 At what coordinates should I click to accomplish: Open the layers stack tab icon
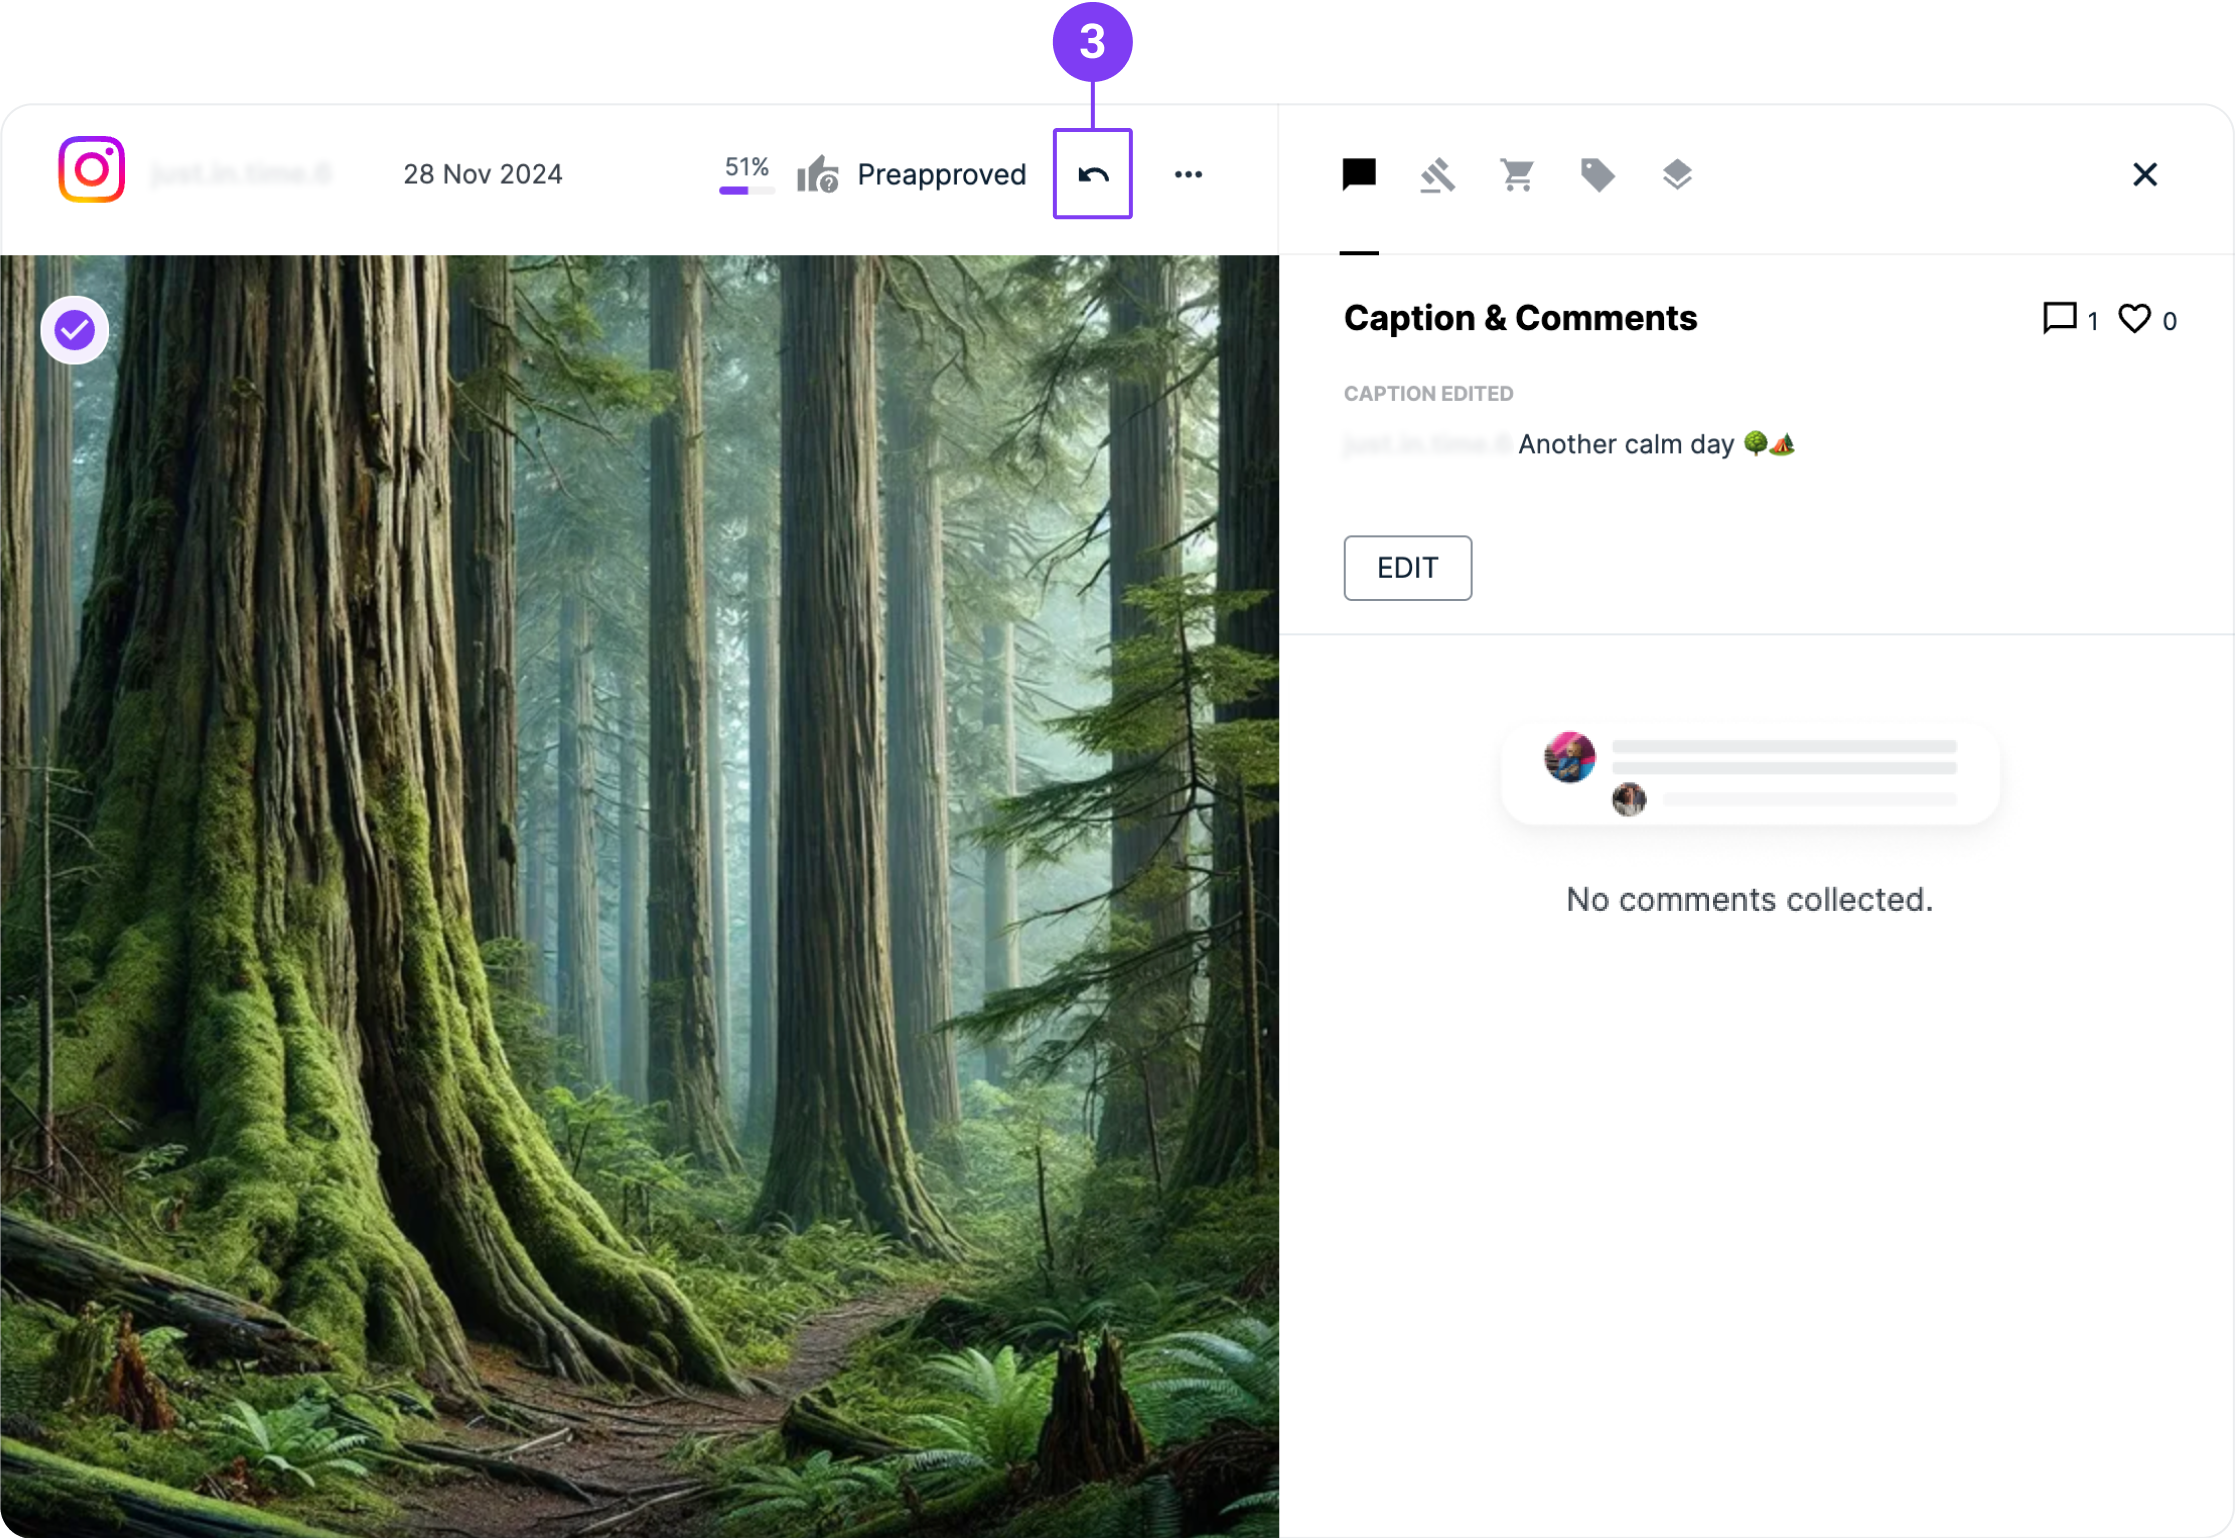1677,175
